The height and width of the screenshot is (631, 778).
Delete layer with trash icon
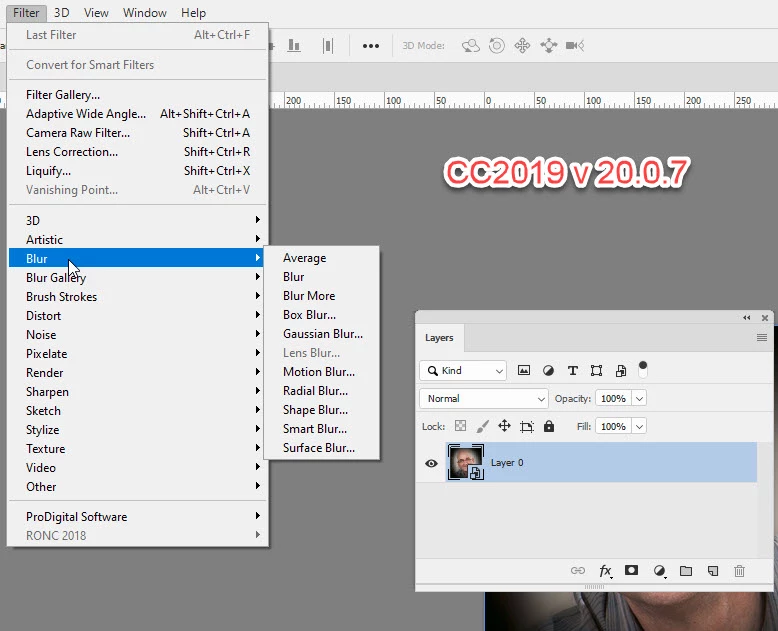pos(739,571)
